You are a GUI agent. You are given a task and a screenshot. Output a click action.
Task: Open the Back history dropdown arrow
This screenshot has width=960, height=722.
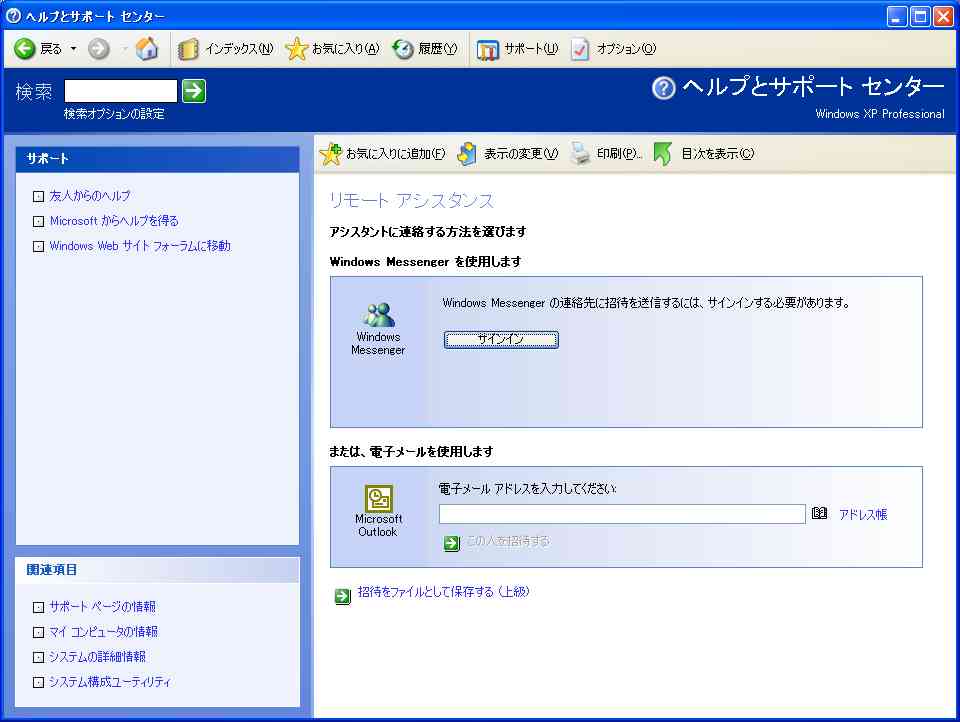pyautogui.click(x=73, y=48)
